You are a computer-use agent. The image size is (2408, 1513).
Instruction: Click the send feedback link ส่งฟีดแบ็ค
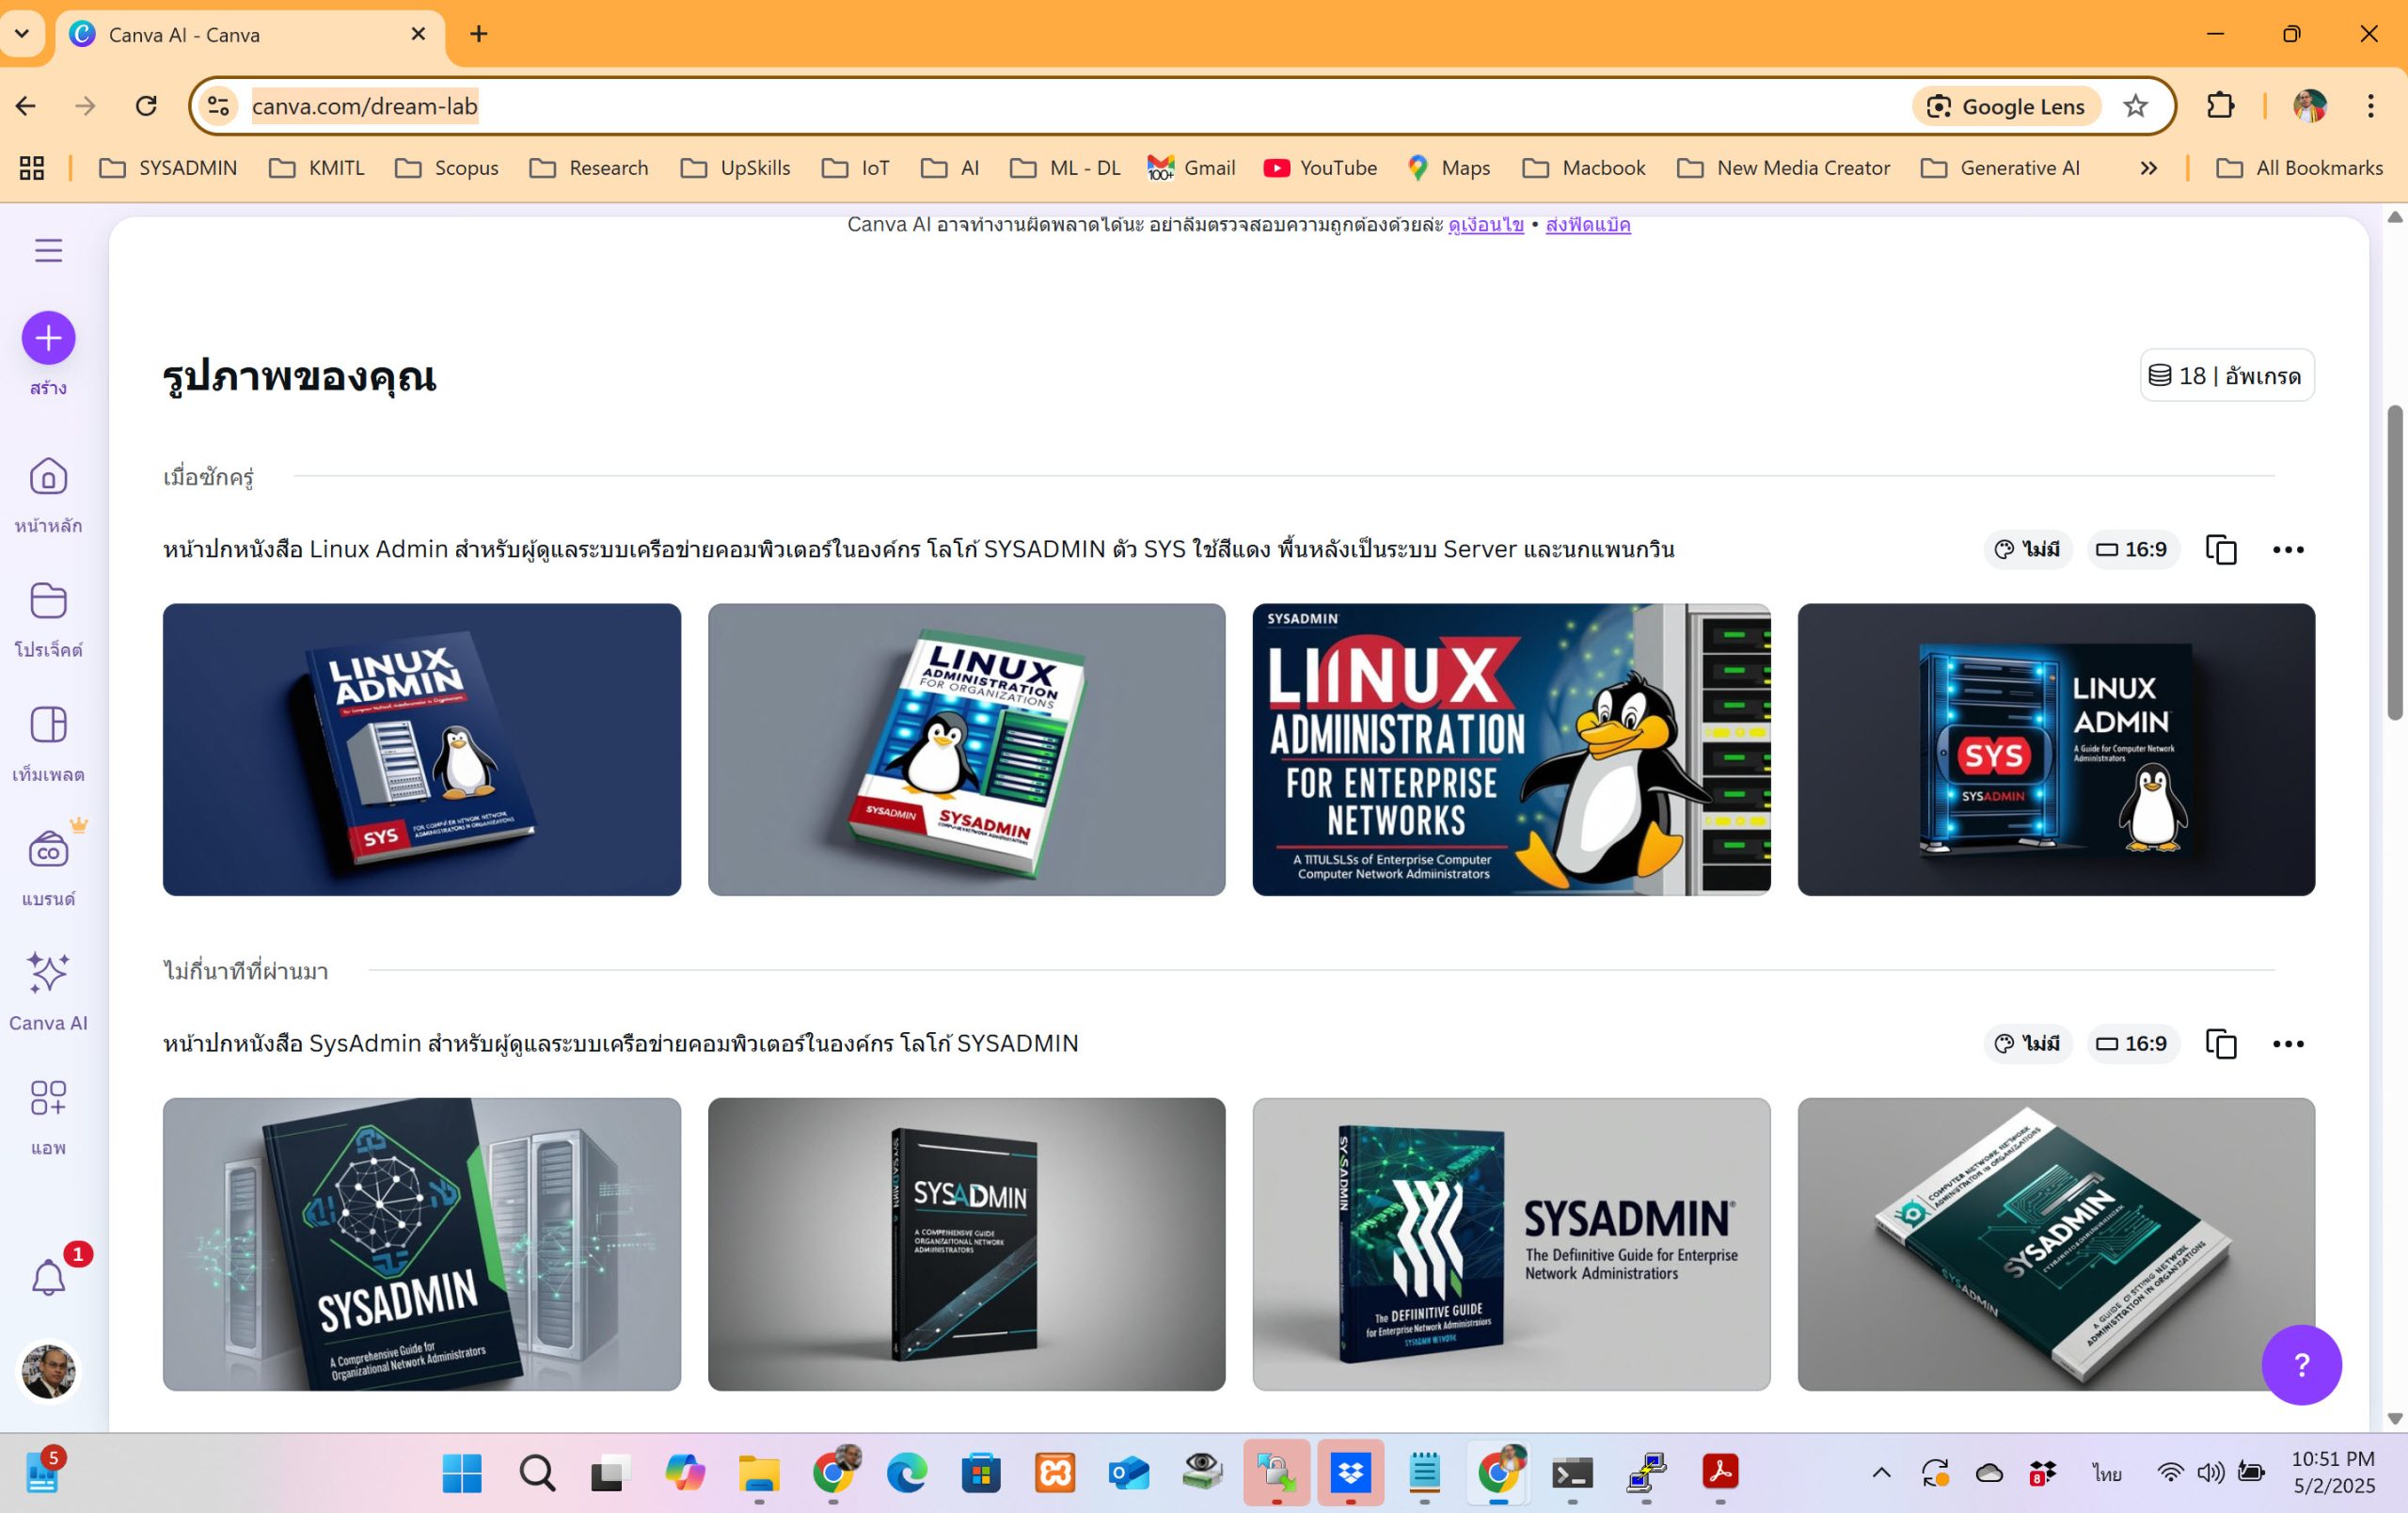click(1587, 225)
